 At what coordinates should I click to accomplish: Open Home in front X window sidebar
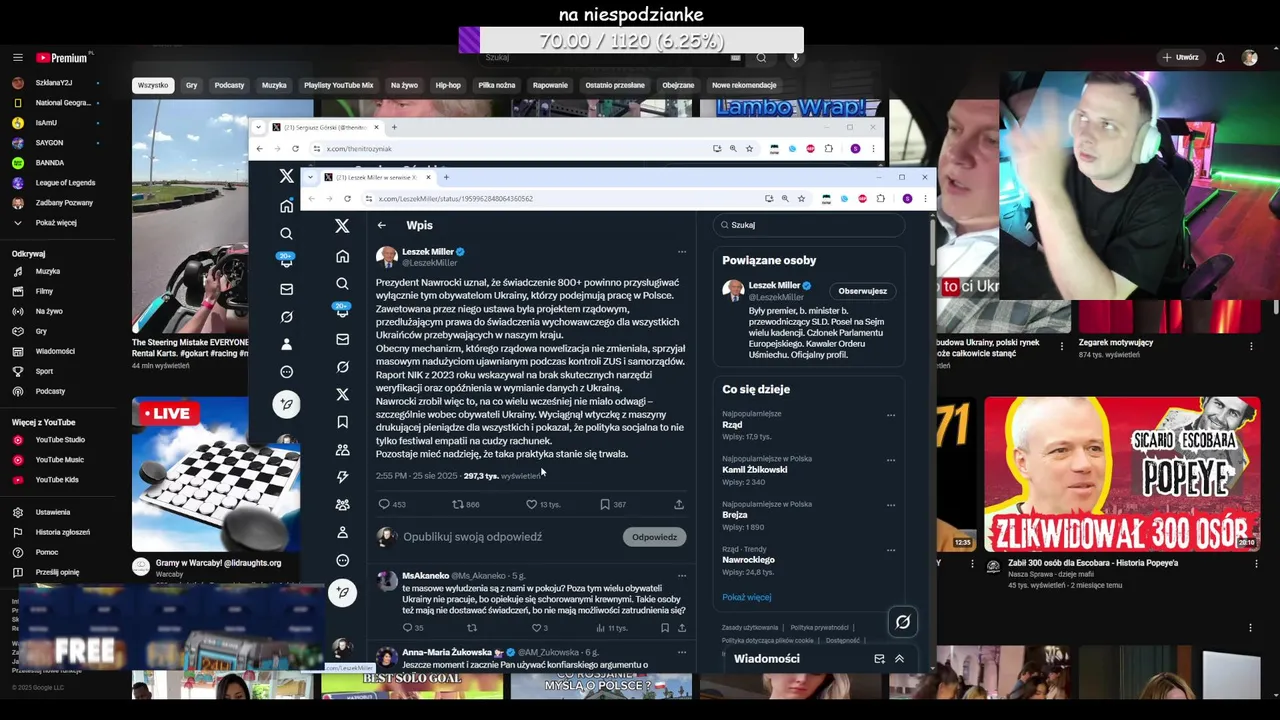[x=342, y=256]
